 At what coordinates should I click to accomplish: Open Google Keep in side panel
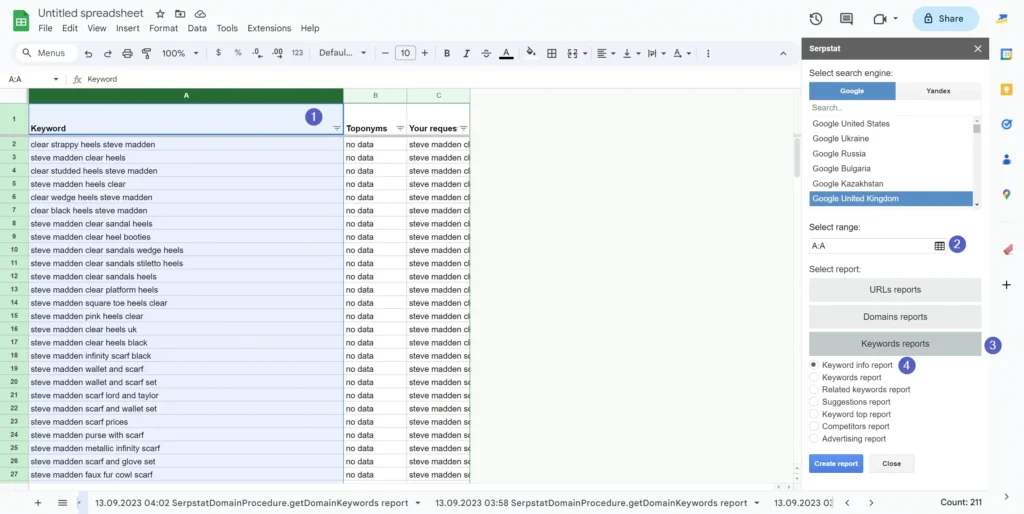[1006, 89]
